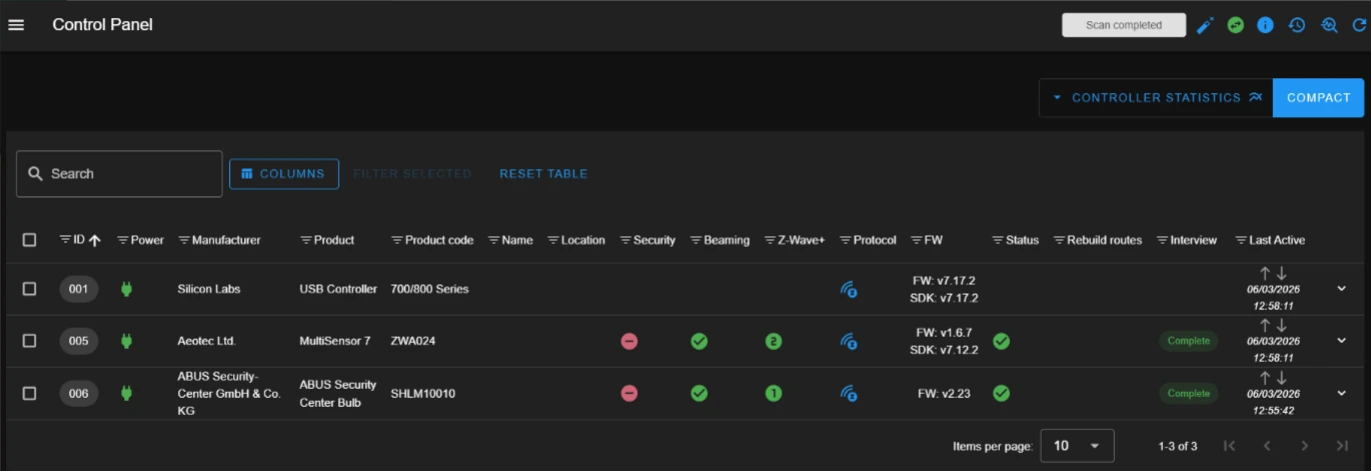Click the history clock icon
This screenshot has height=471, width=1371.
(x=1297, y=25)
